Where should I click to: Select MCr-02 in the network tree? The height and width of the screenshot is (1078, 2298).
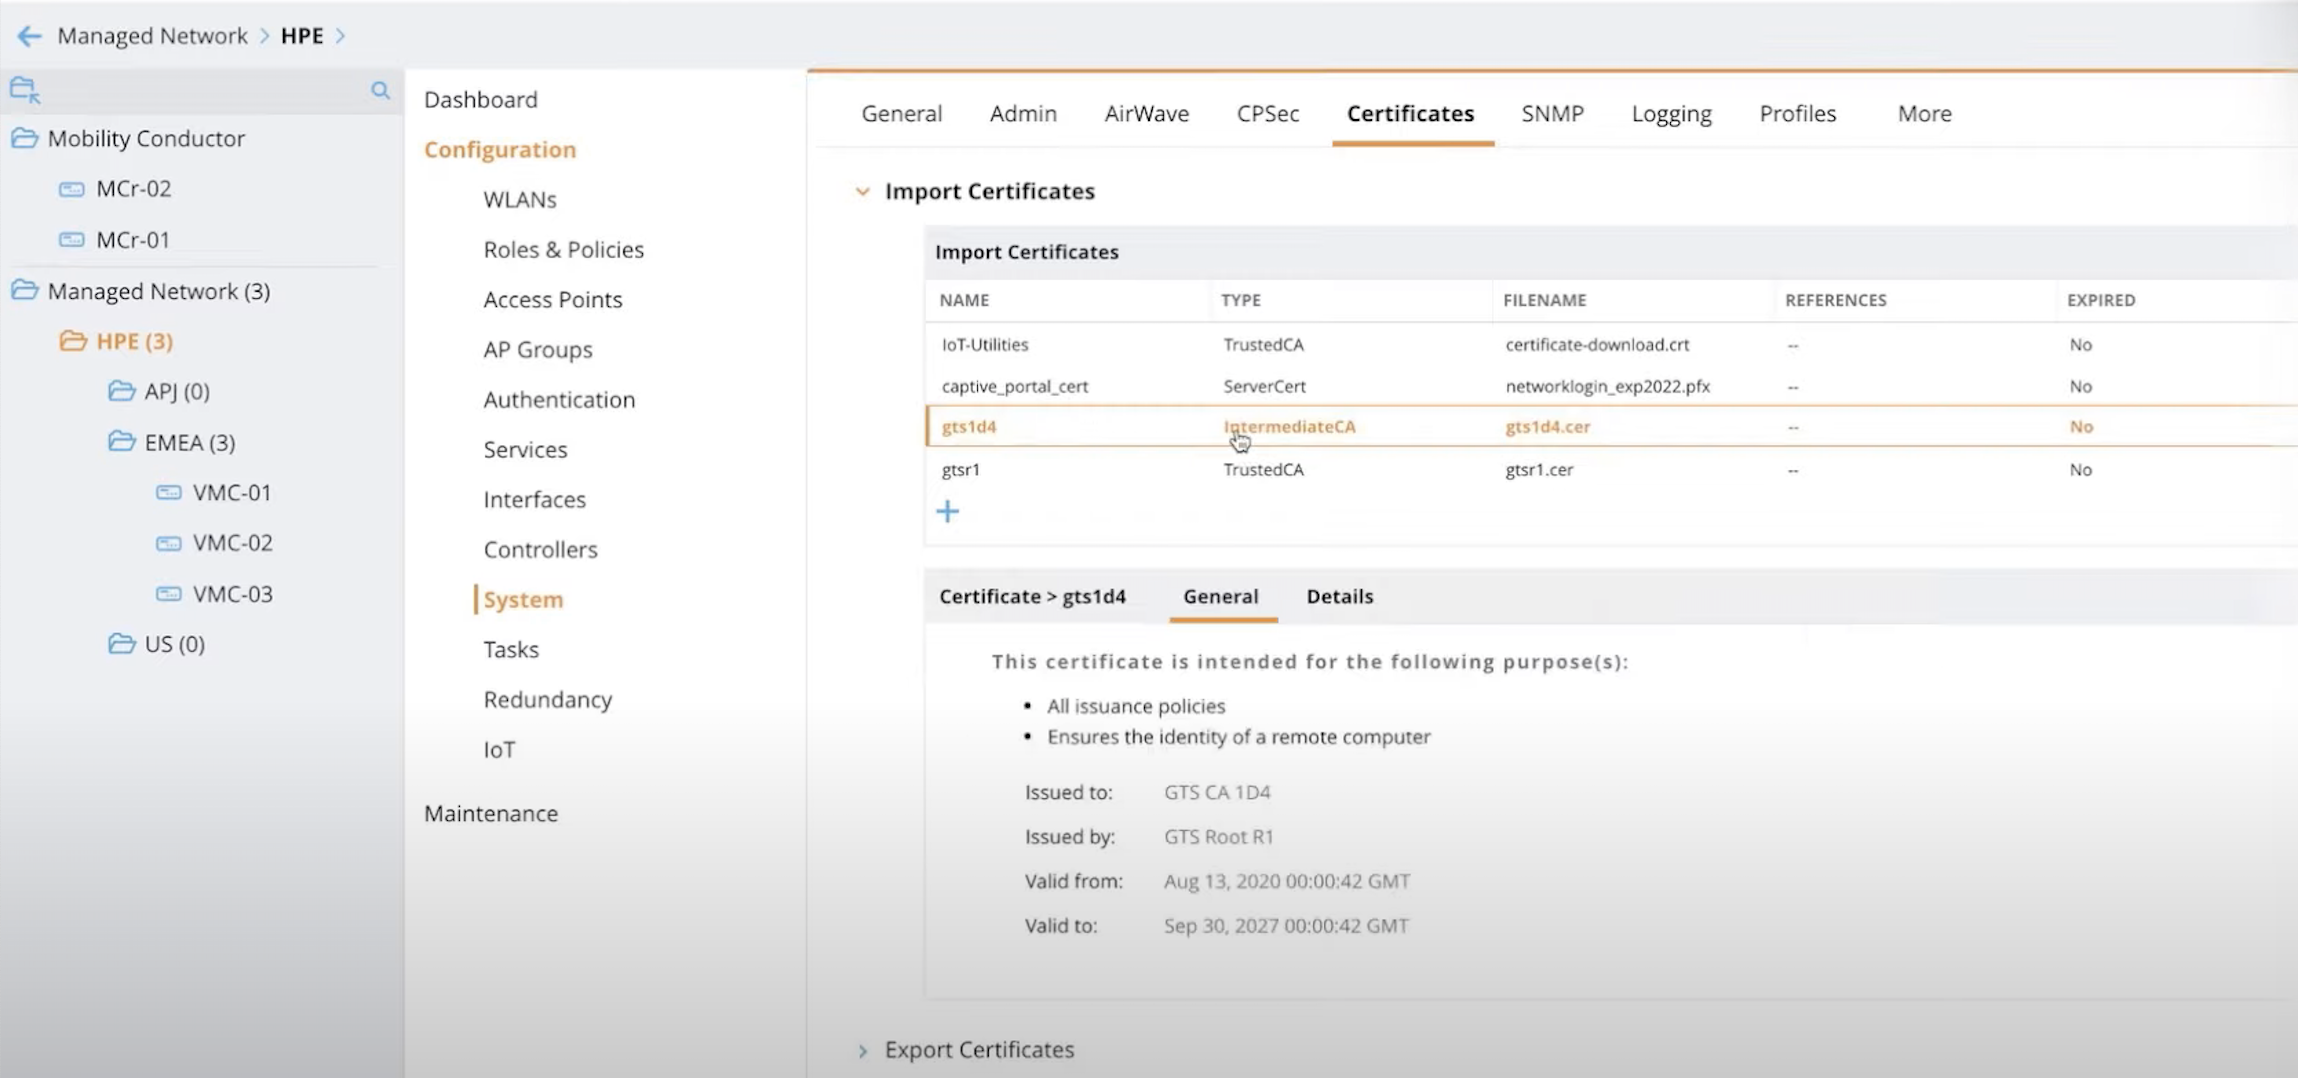(133, 189)
